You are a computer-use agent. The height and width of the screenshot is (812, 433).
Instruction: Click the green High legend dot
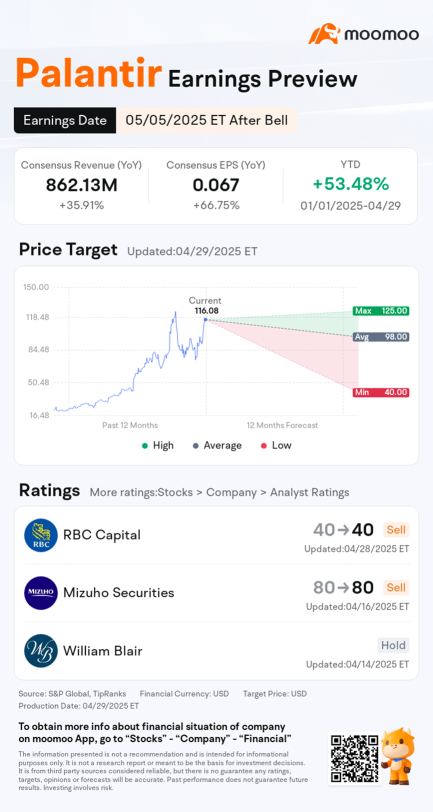pos(145,445)
